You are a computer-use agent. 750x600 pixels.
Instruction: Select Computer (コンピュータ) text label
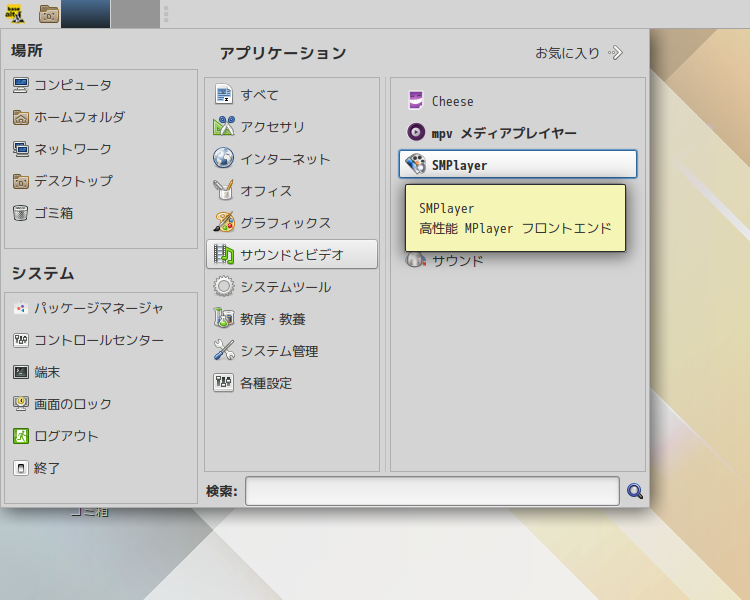point(73,85)
